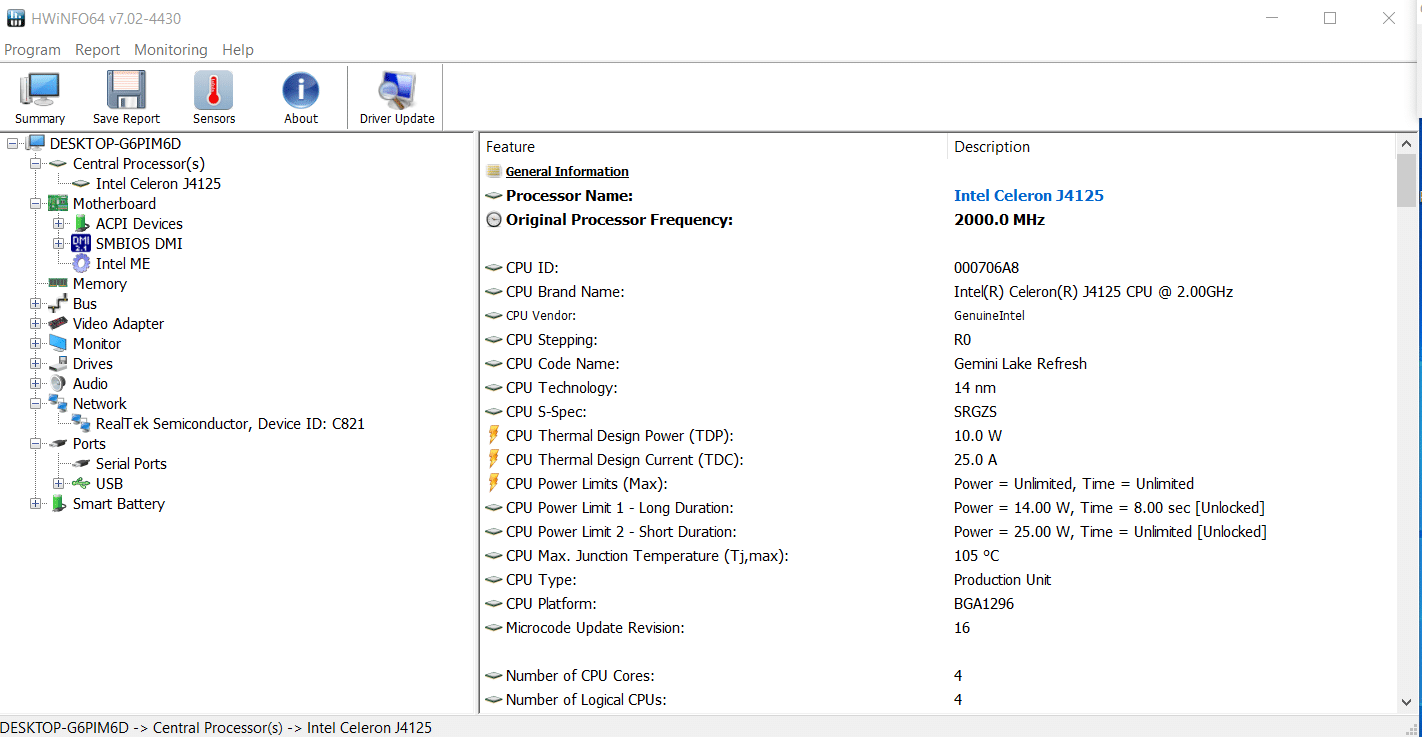Viewport: 1422px width, 737px height.
Task: Click the Smart Battery icon
Action: [x=59, y=503]
